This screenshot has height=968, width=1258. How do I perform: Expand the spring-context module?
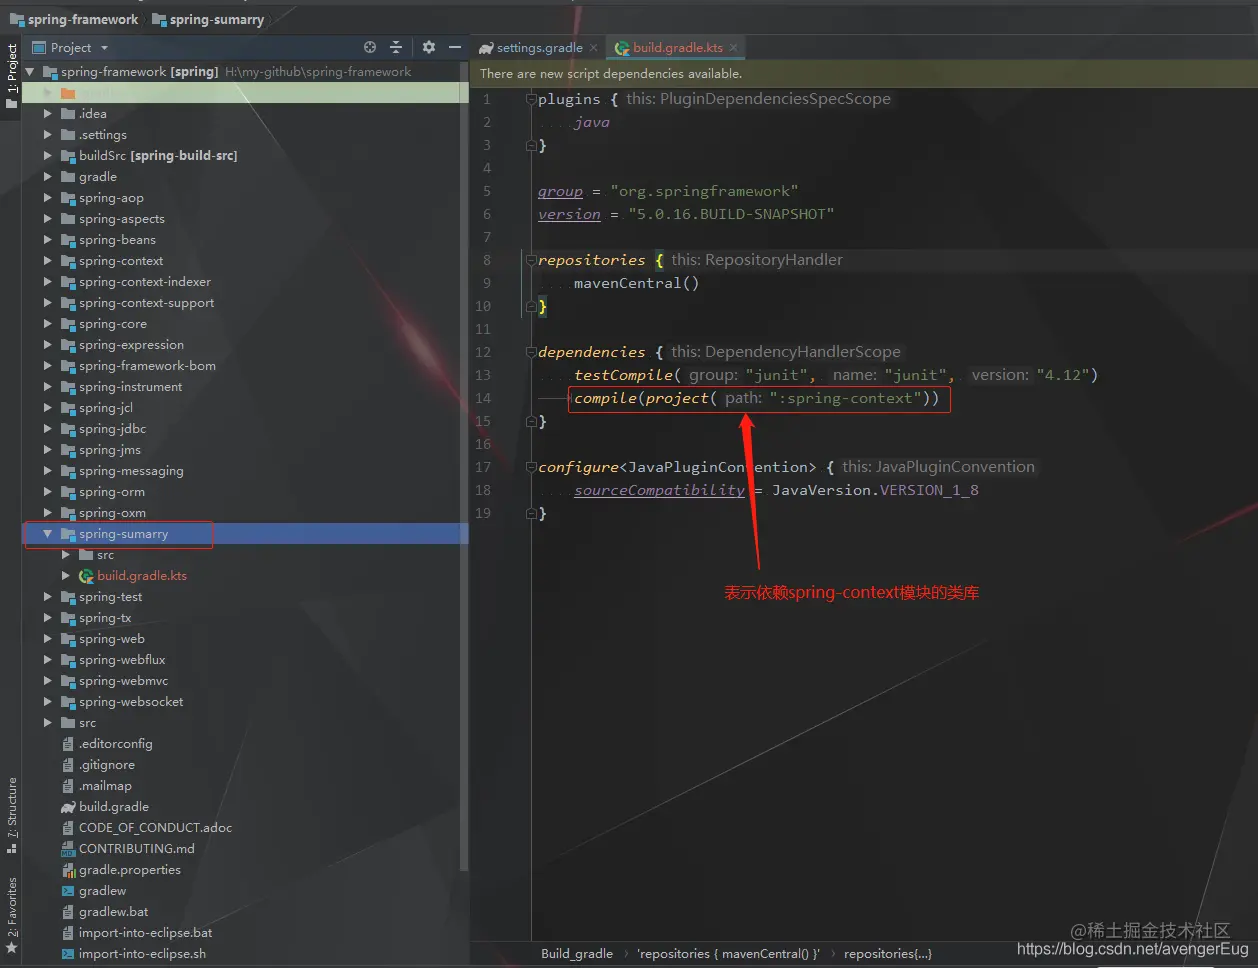coord(47,261)
